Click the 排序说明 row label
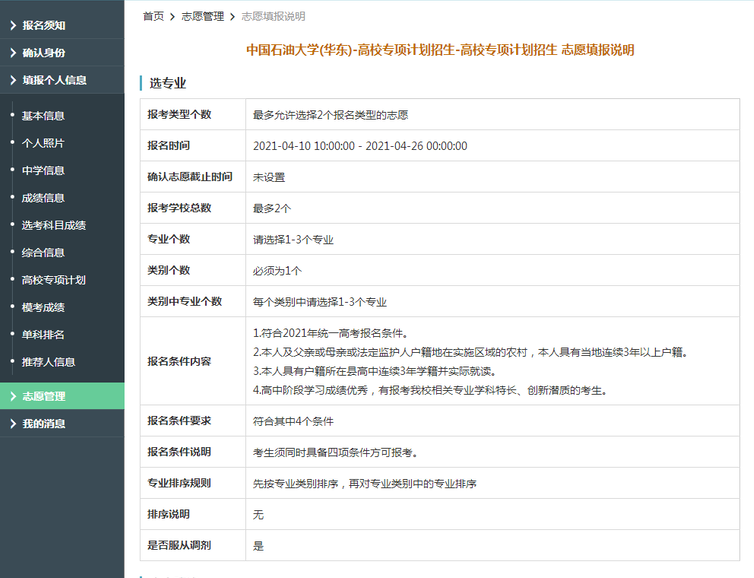754x578 pixels. coord(168,514)
